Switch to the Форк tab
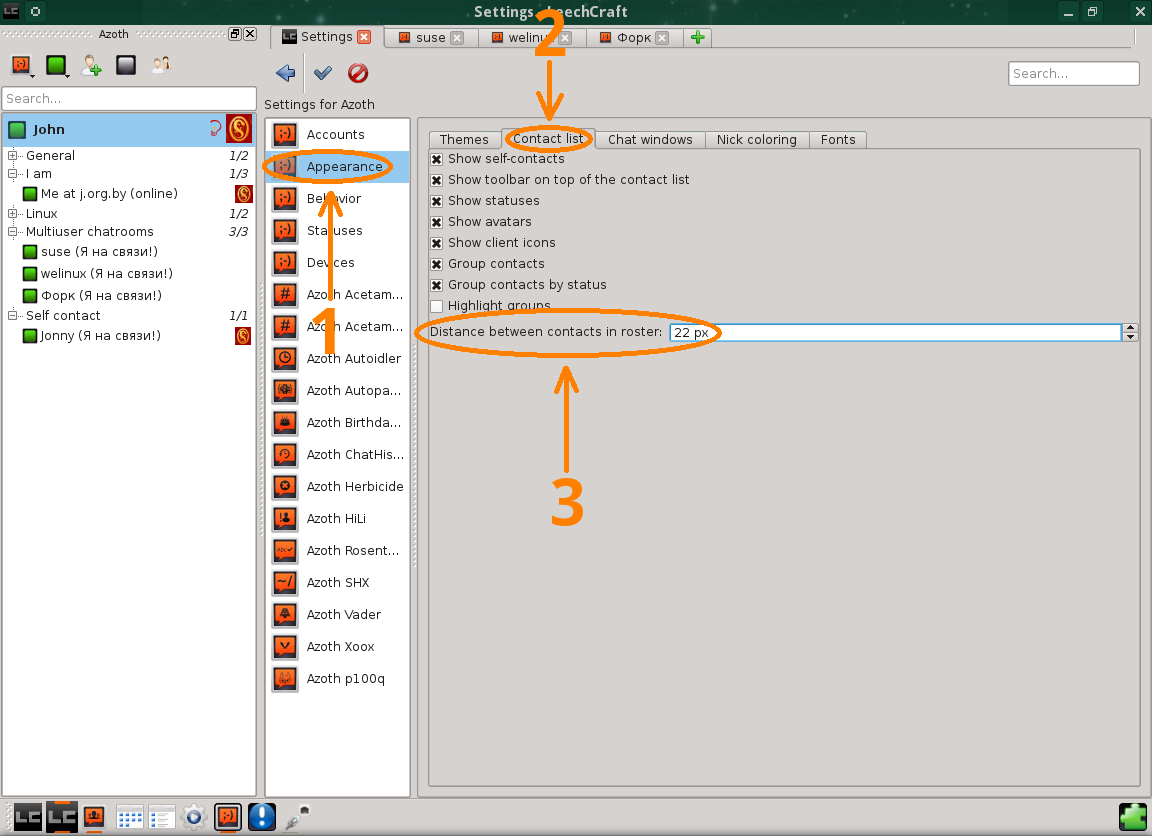1152x836 pixels. 634,37
